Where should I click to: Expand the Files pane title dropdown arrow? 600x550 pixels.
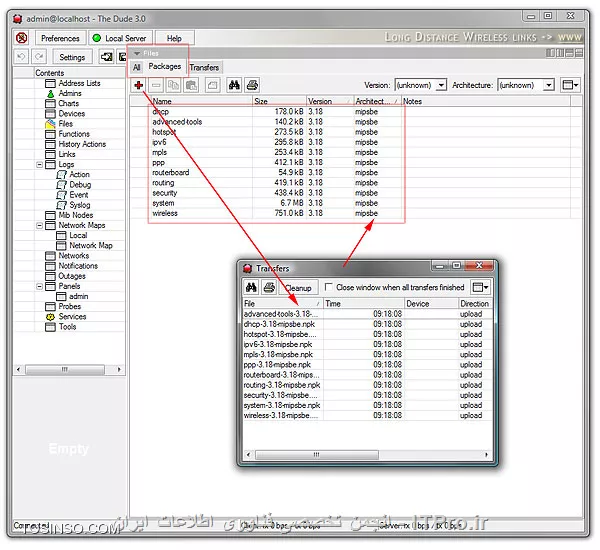137,53
